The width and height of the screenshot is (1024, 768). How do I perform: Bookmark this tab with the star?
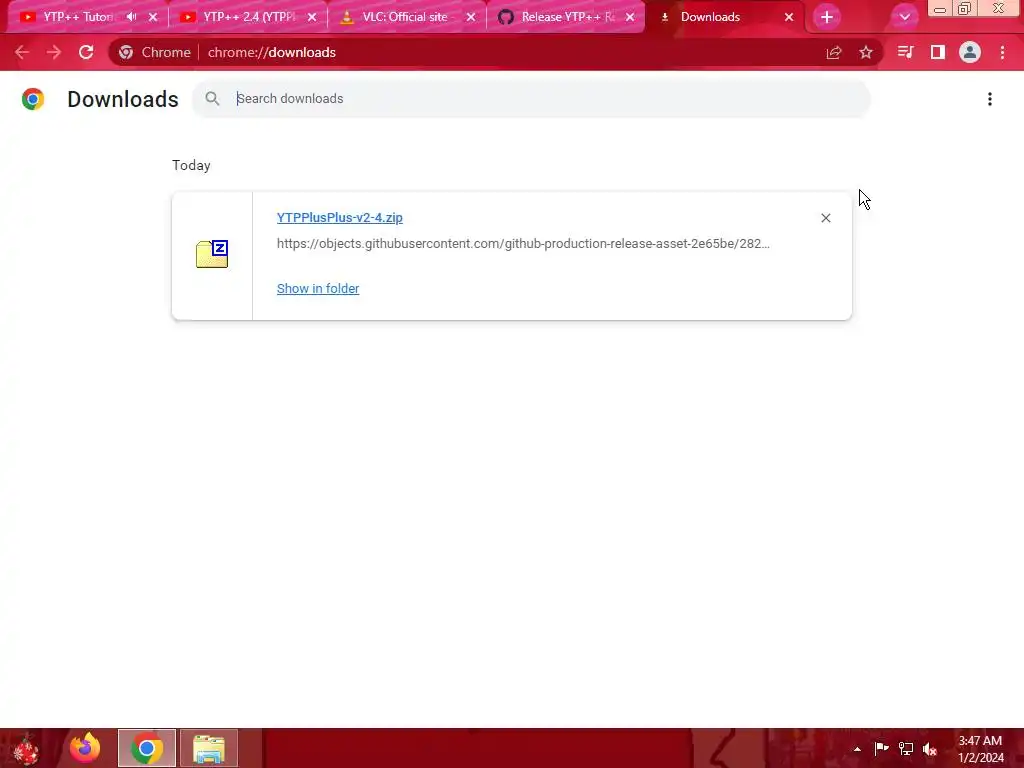(x=866, y=52)
